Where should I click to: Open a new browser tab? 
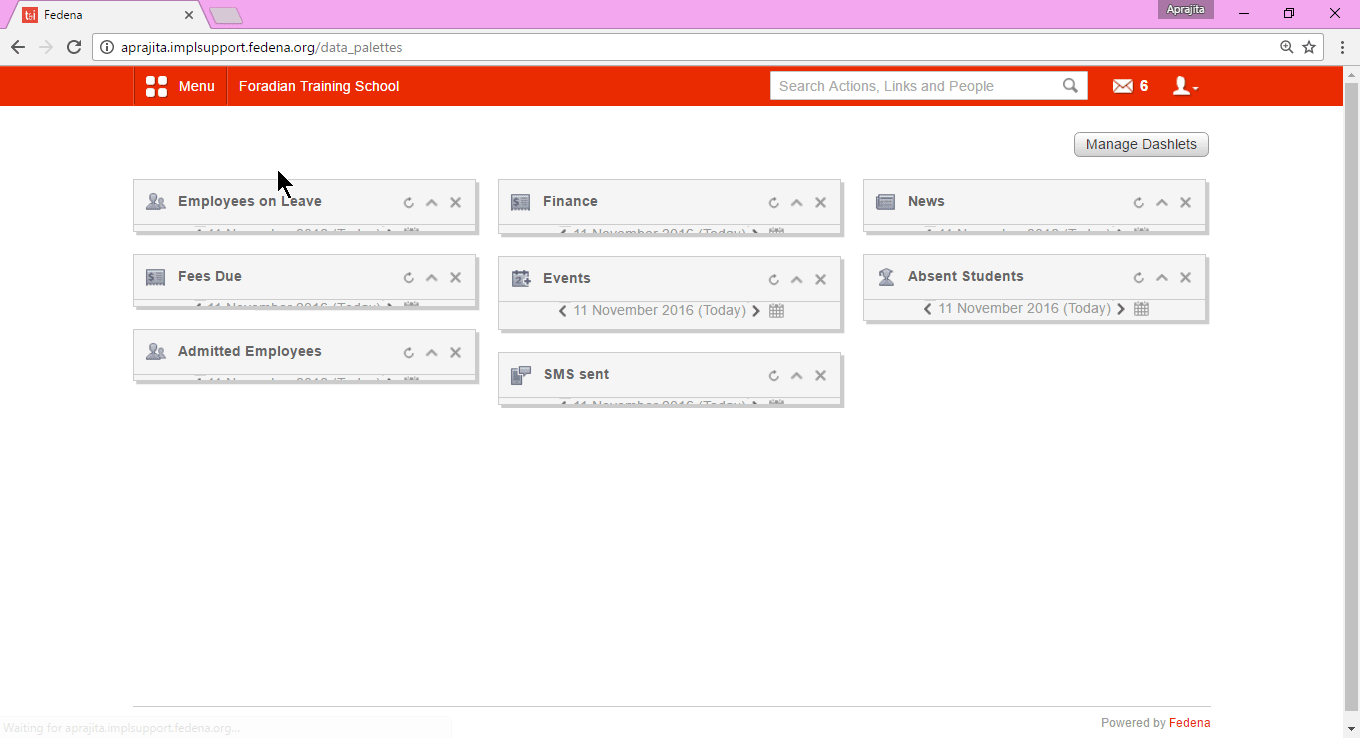point(226,15)
